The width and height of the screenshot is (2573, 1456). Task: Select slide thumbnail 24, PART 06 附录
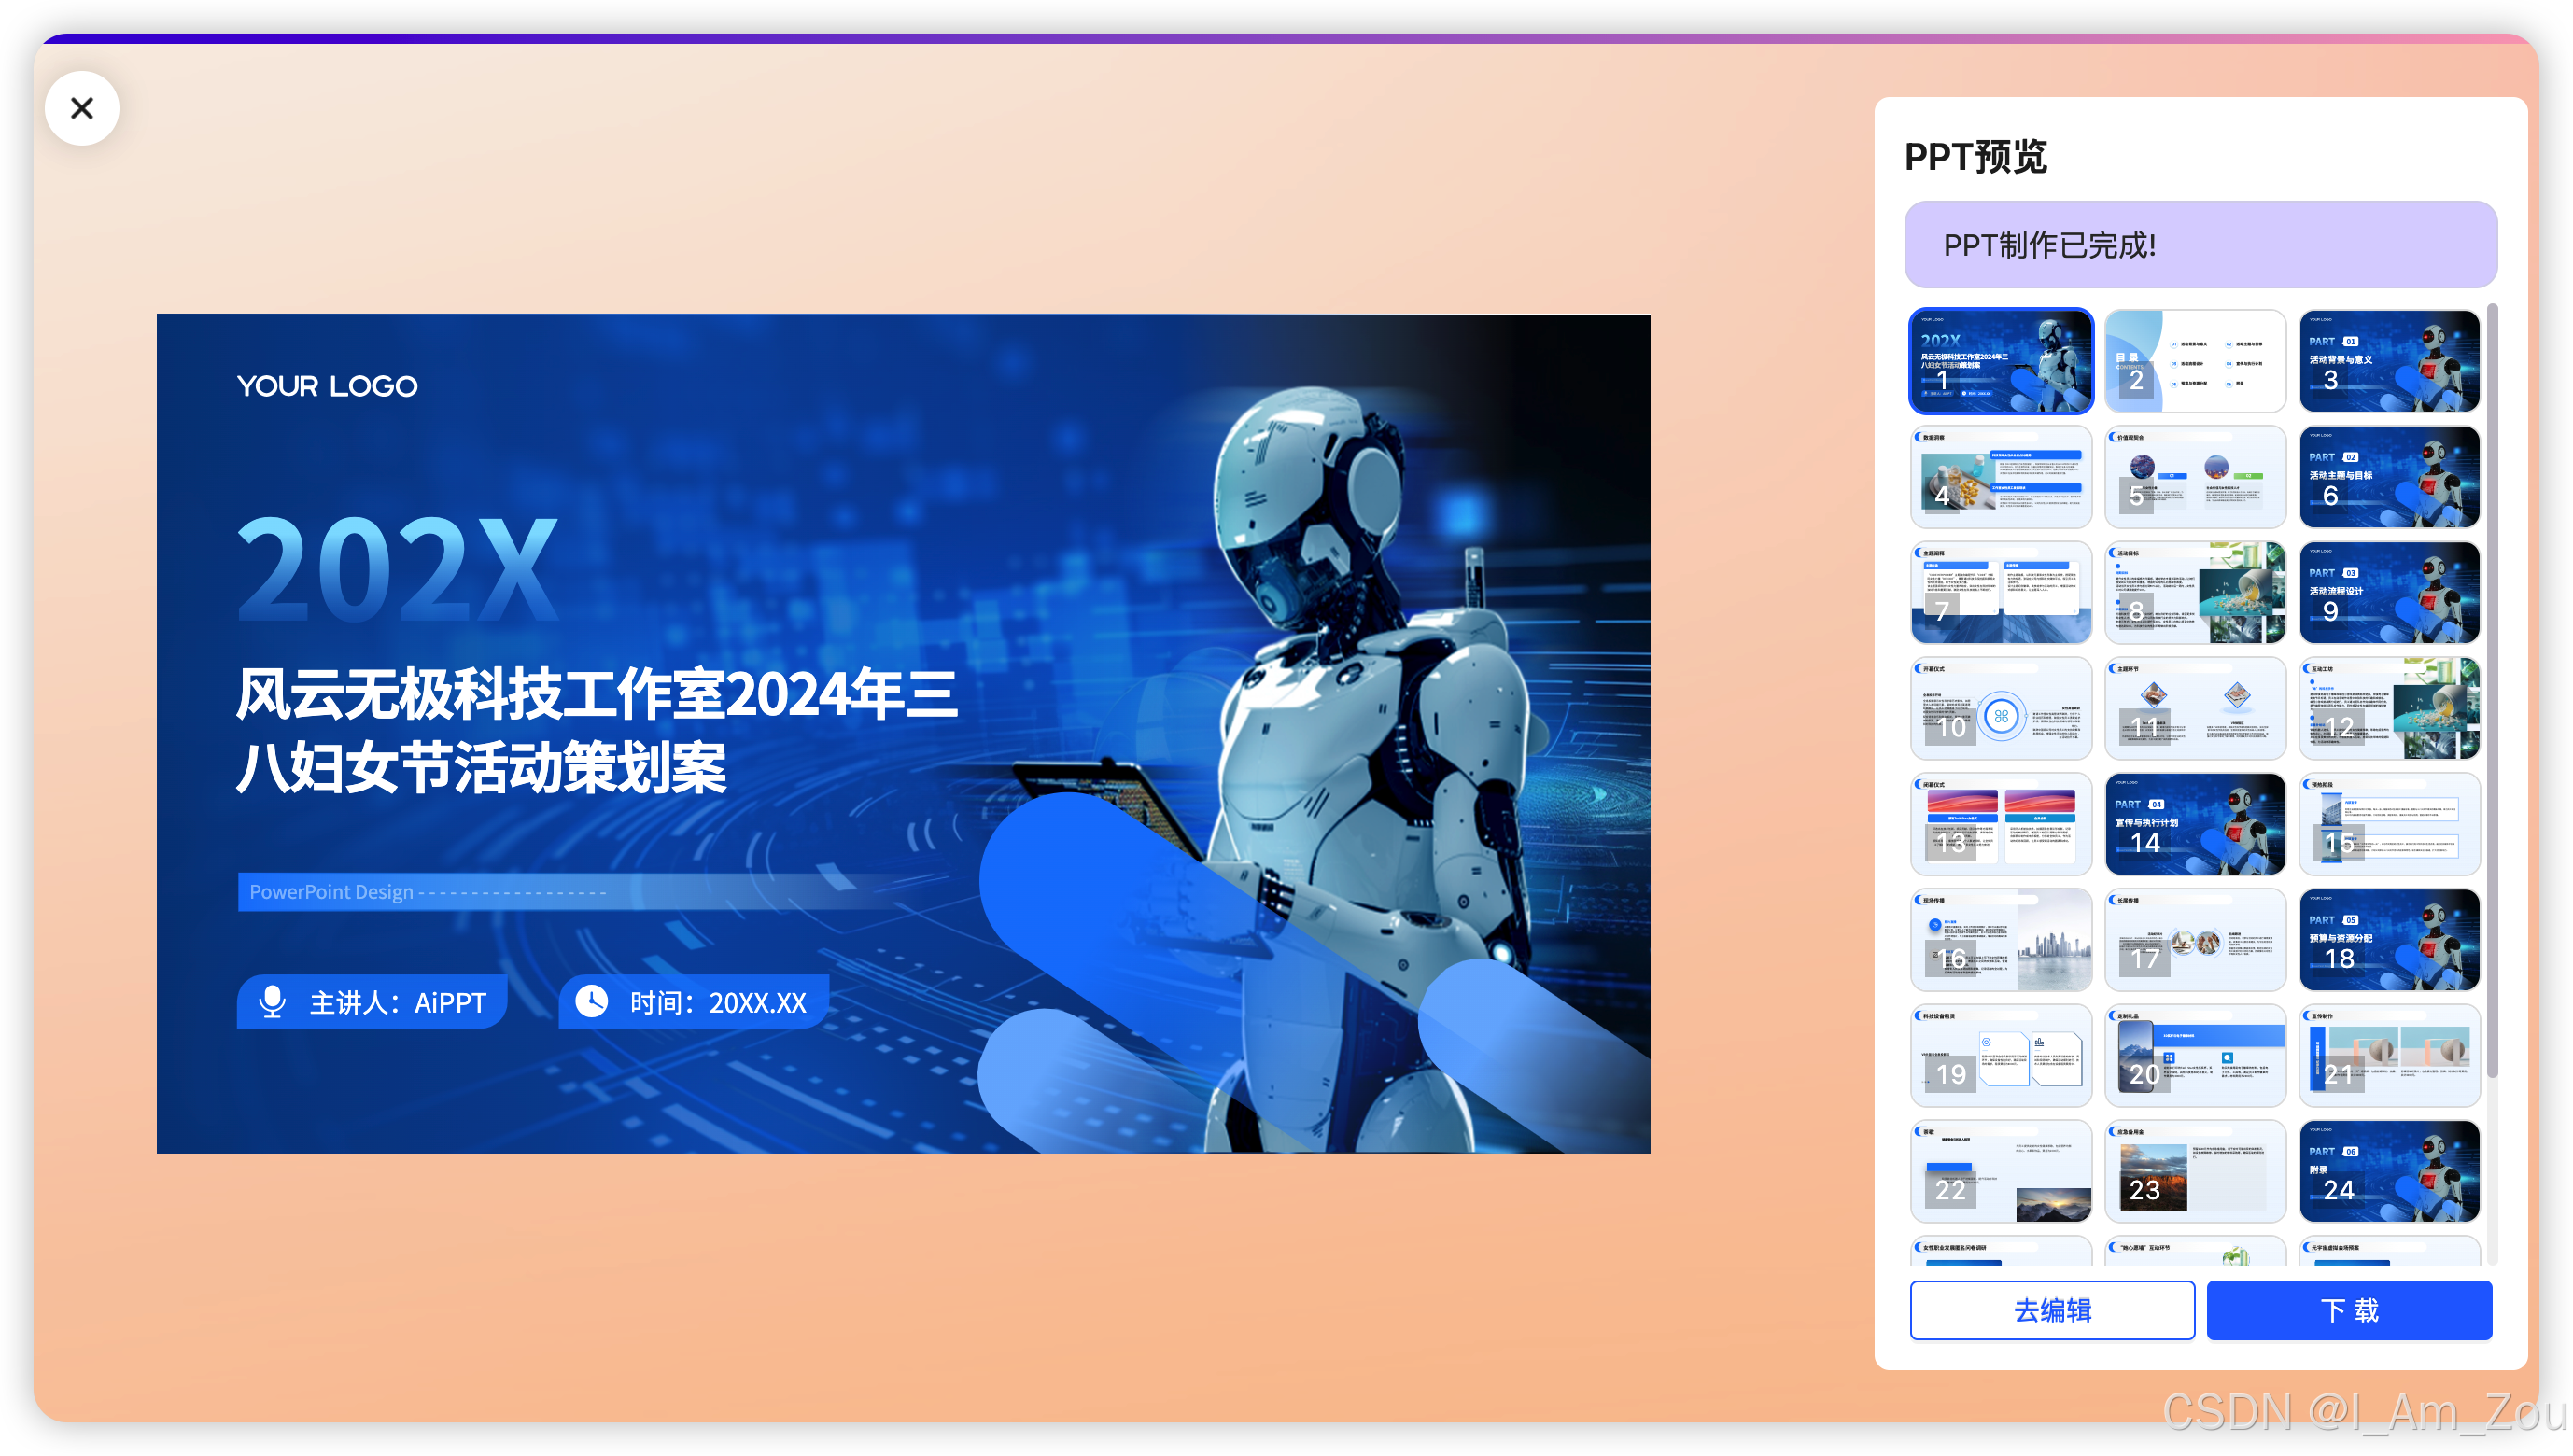click(x=2388, y=1171)
